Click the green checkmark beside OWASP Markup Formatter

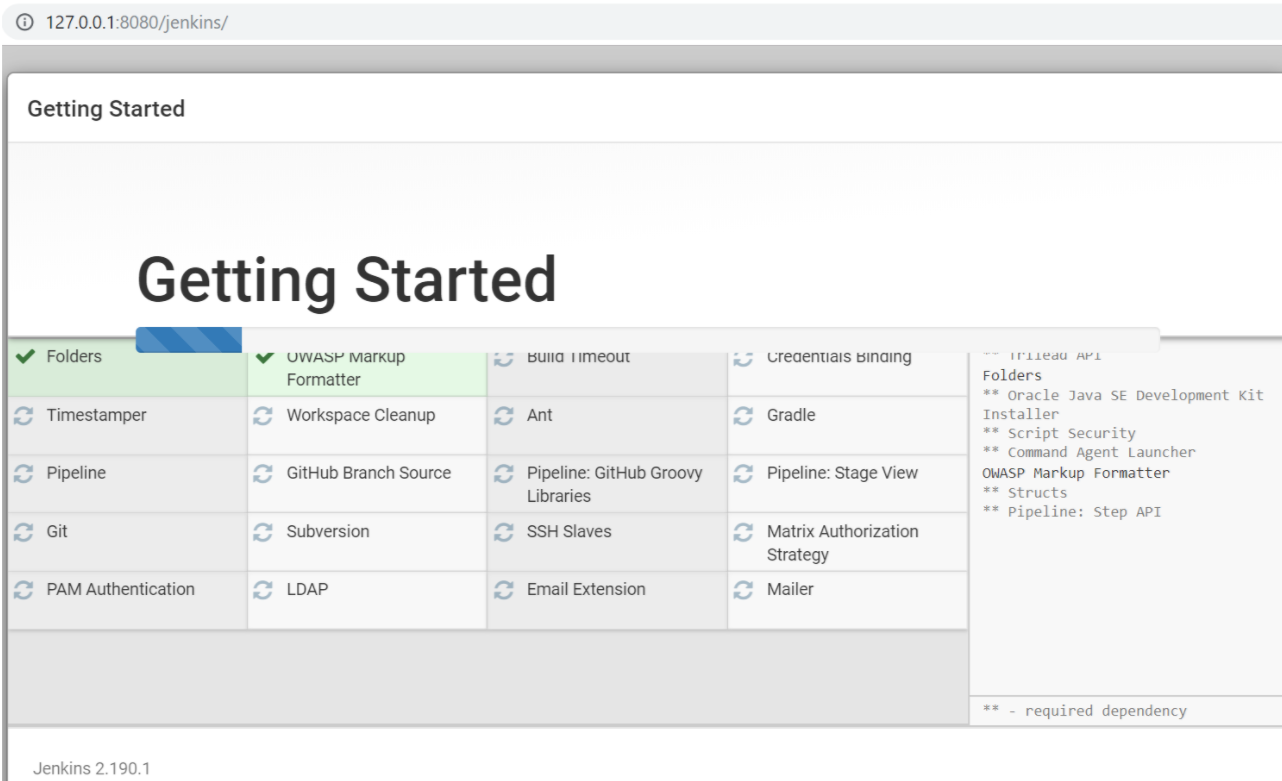[x=265, y=357]
